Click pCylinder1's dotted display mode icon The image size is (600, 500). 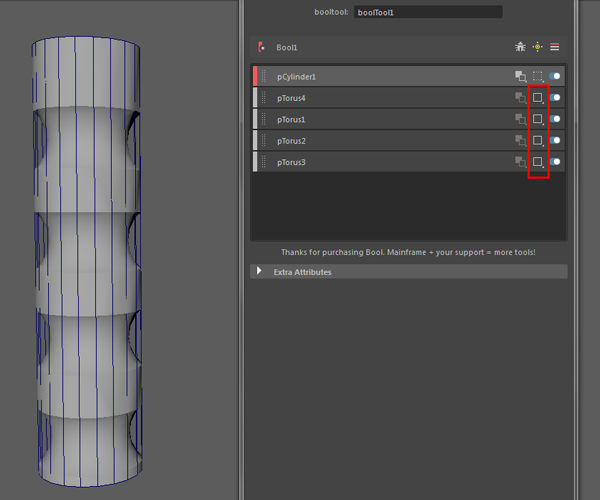point(538,76)
